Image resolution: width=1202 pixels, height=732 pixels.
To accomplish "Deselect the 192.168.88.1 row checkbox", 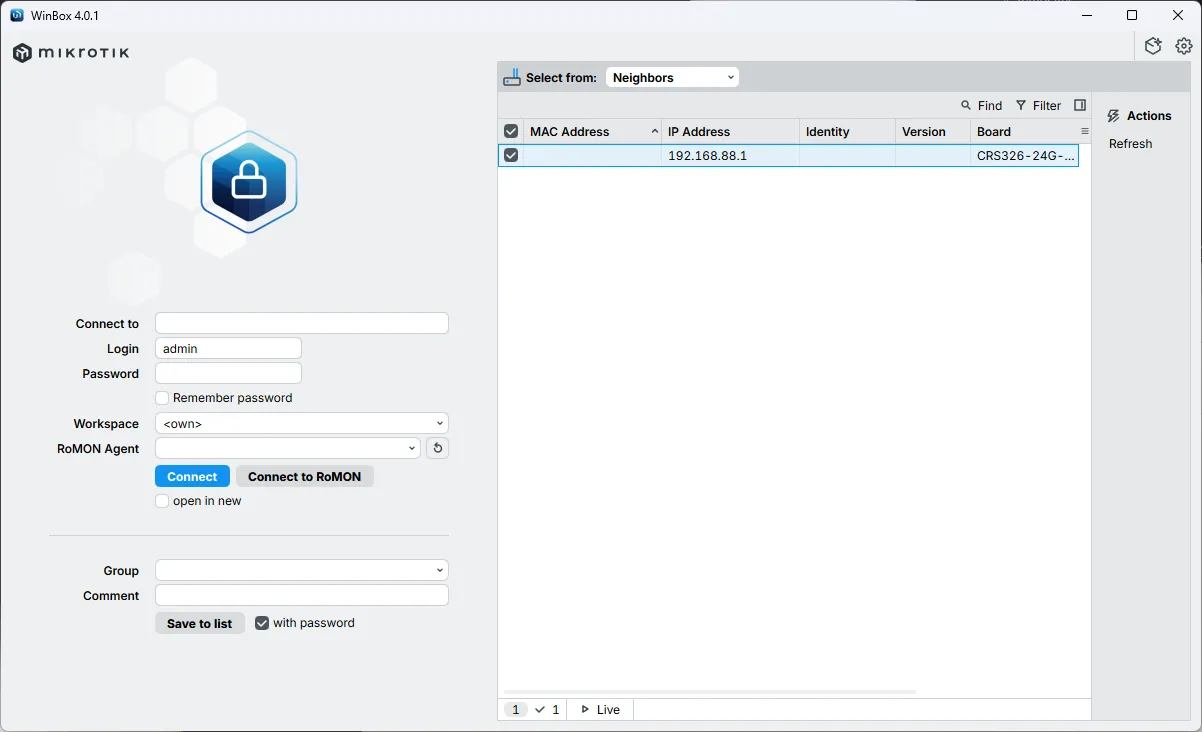I will pos(511,156).
